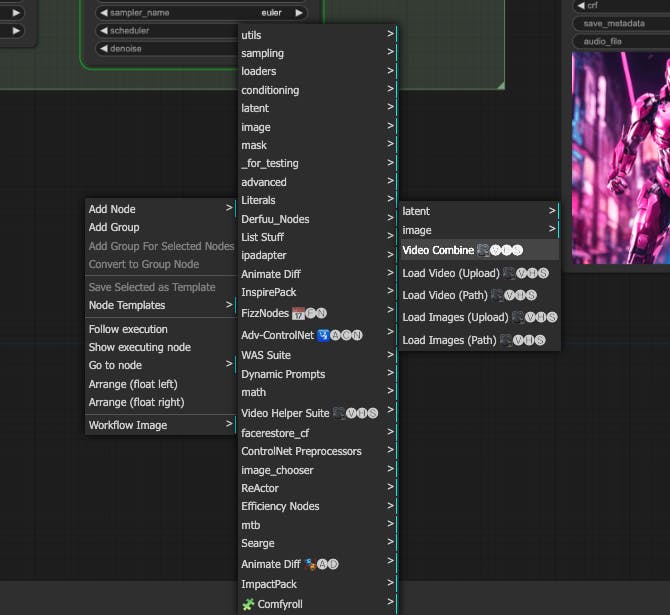Choose Arrange (float right)

click(160, 402)
